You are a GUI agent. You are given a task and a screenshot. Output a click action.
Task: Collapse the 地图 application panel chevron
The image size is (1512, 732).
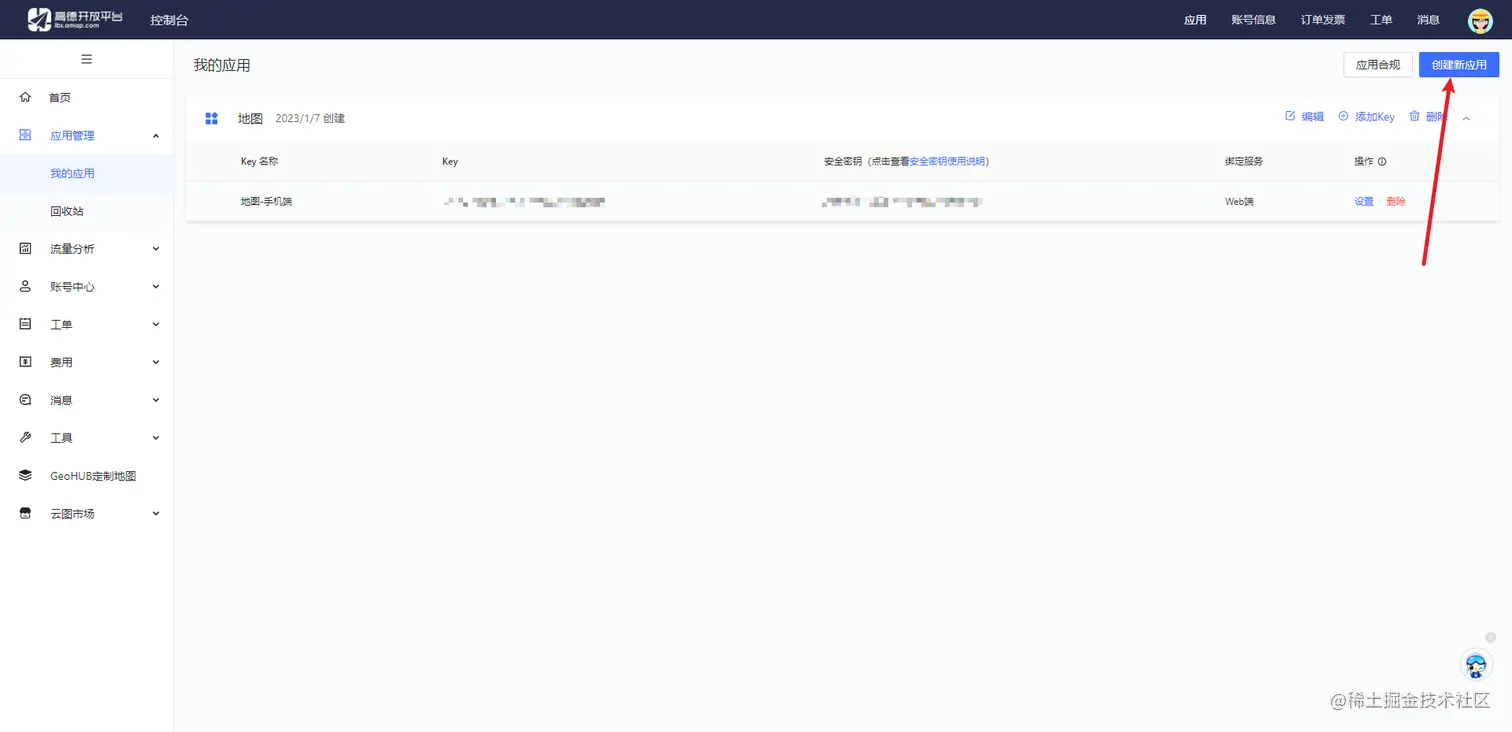[x=1466, y=116]
